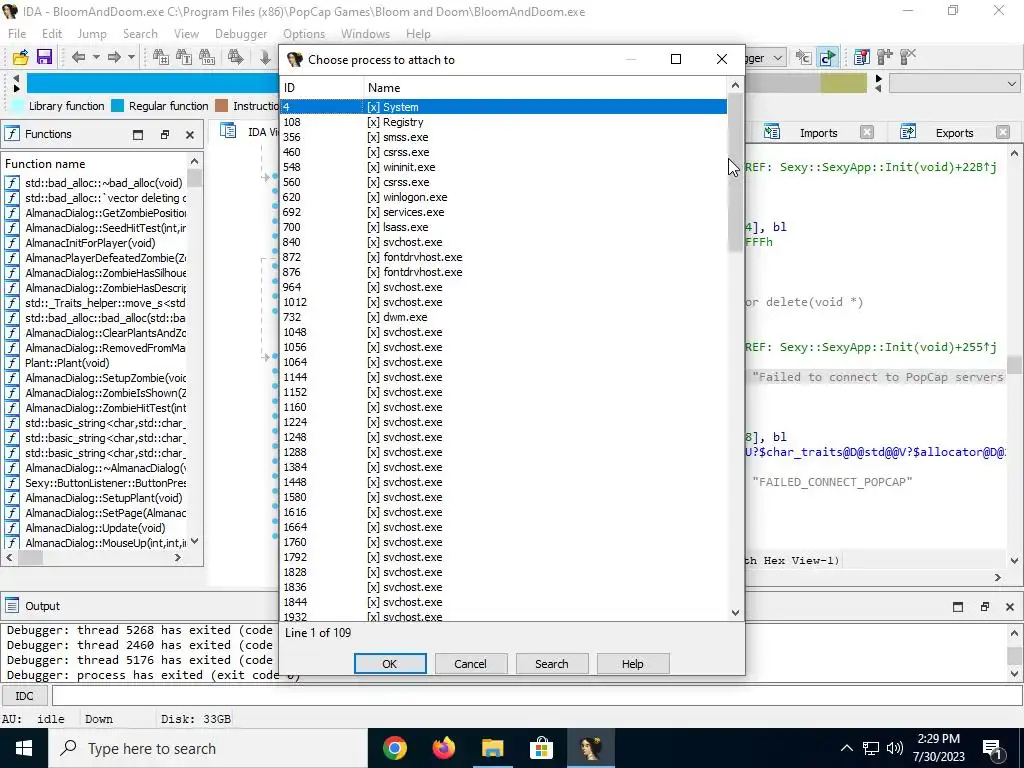Click the Library function color swatch
The width and height of the screenshot is (1024, 768).
17,106
